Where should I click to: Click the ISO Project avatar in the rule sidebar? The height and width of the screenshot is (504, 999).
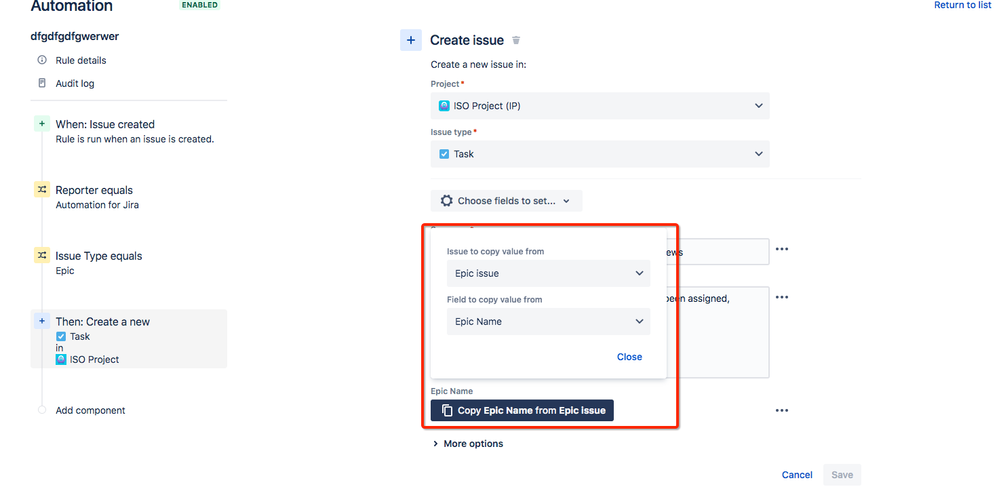pos(61,359)
